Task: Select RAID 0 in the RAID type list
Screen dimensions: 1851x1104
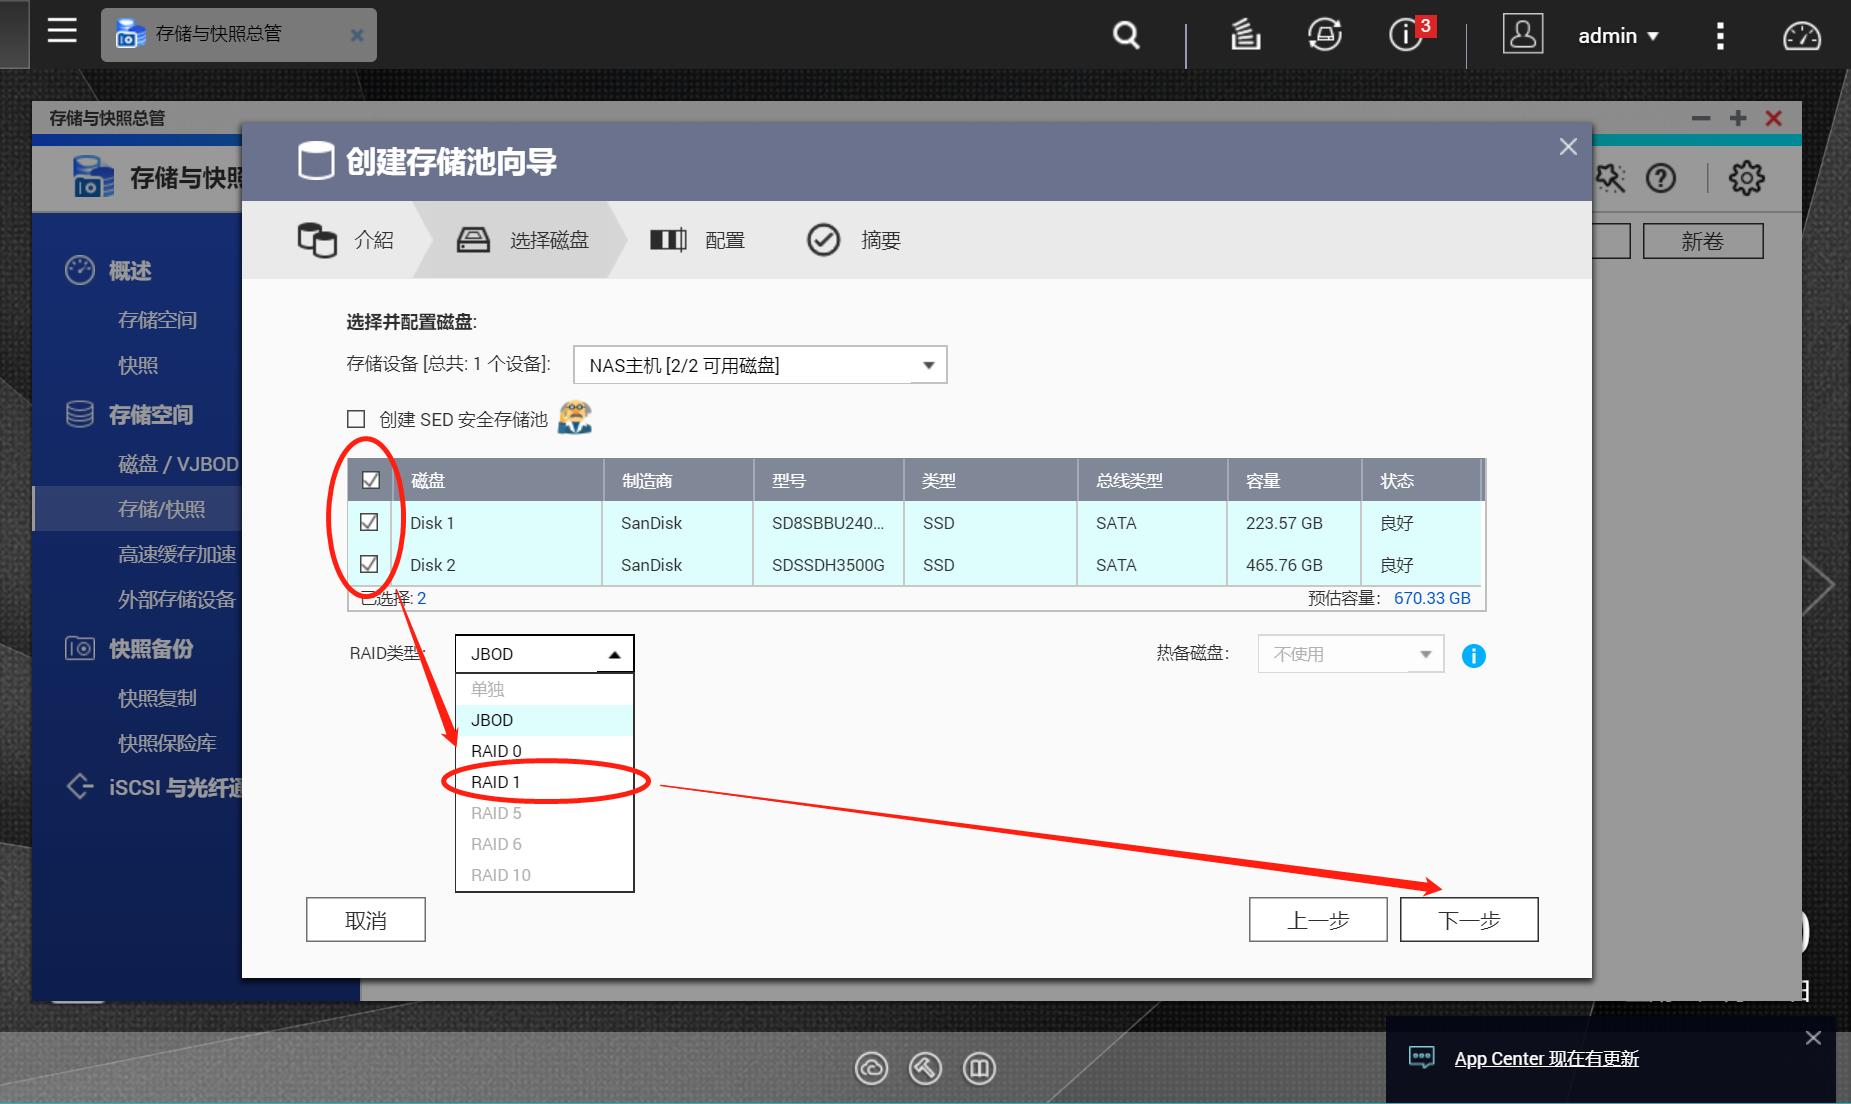Action: pyautogui.click(x=496, y=750)
